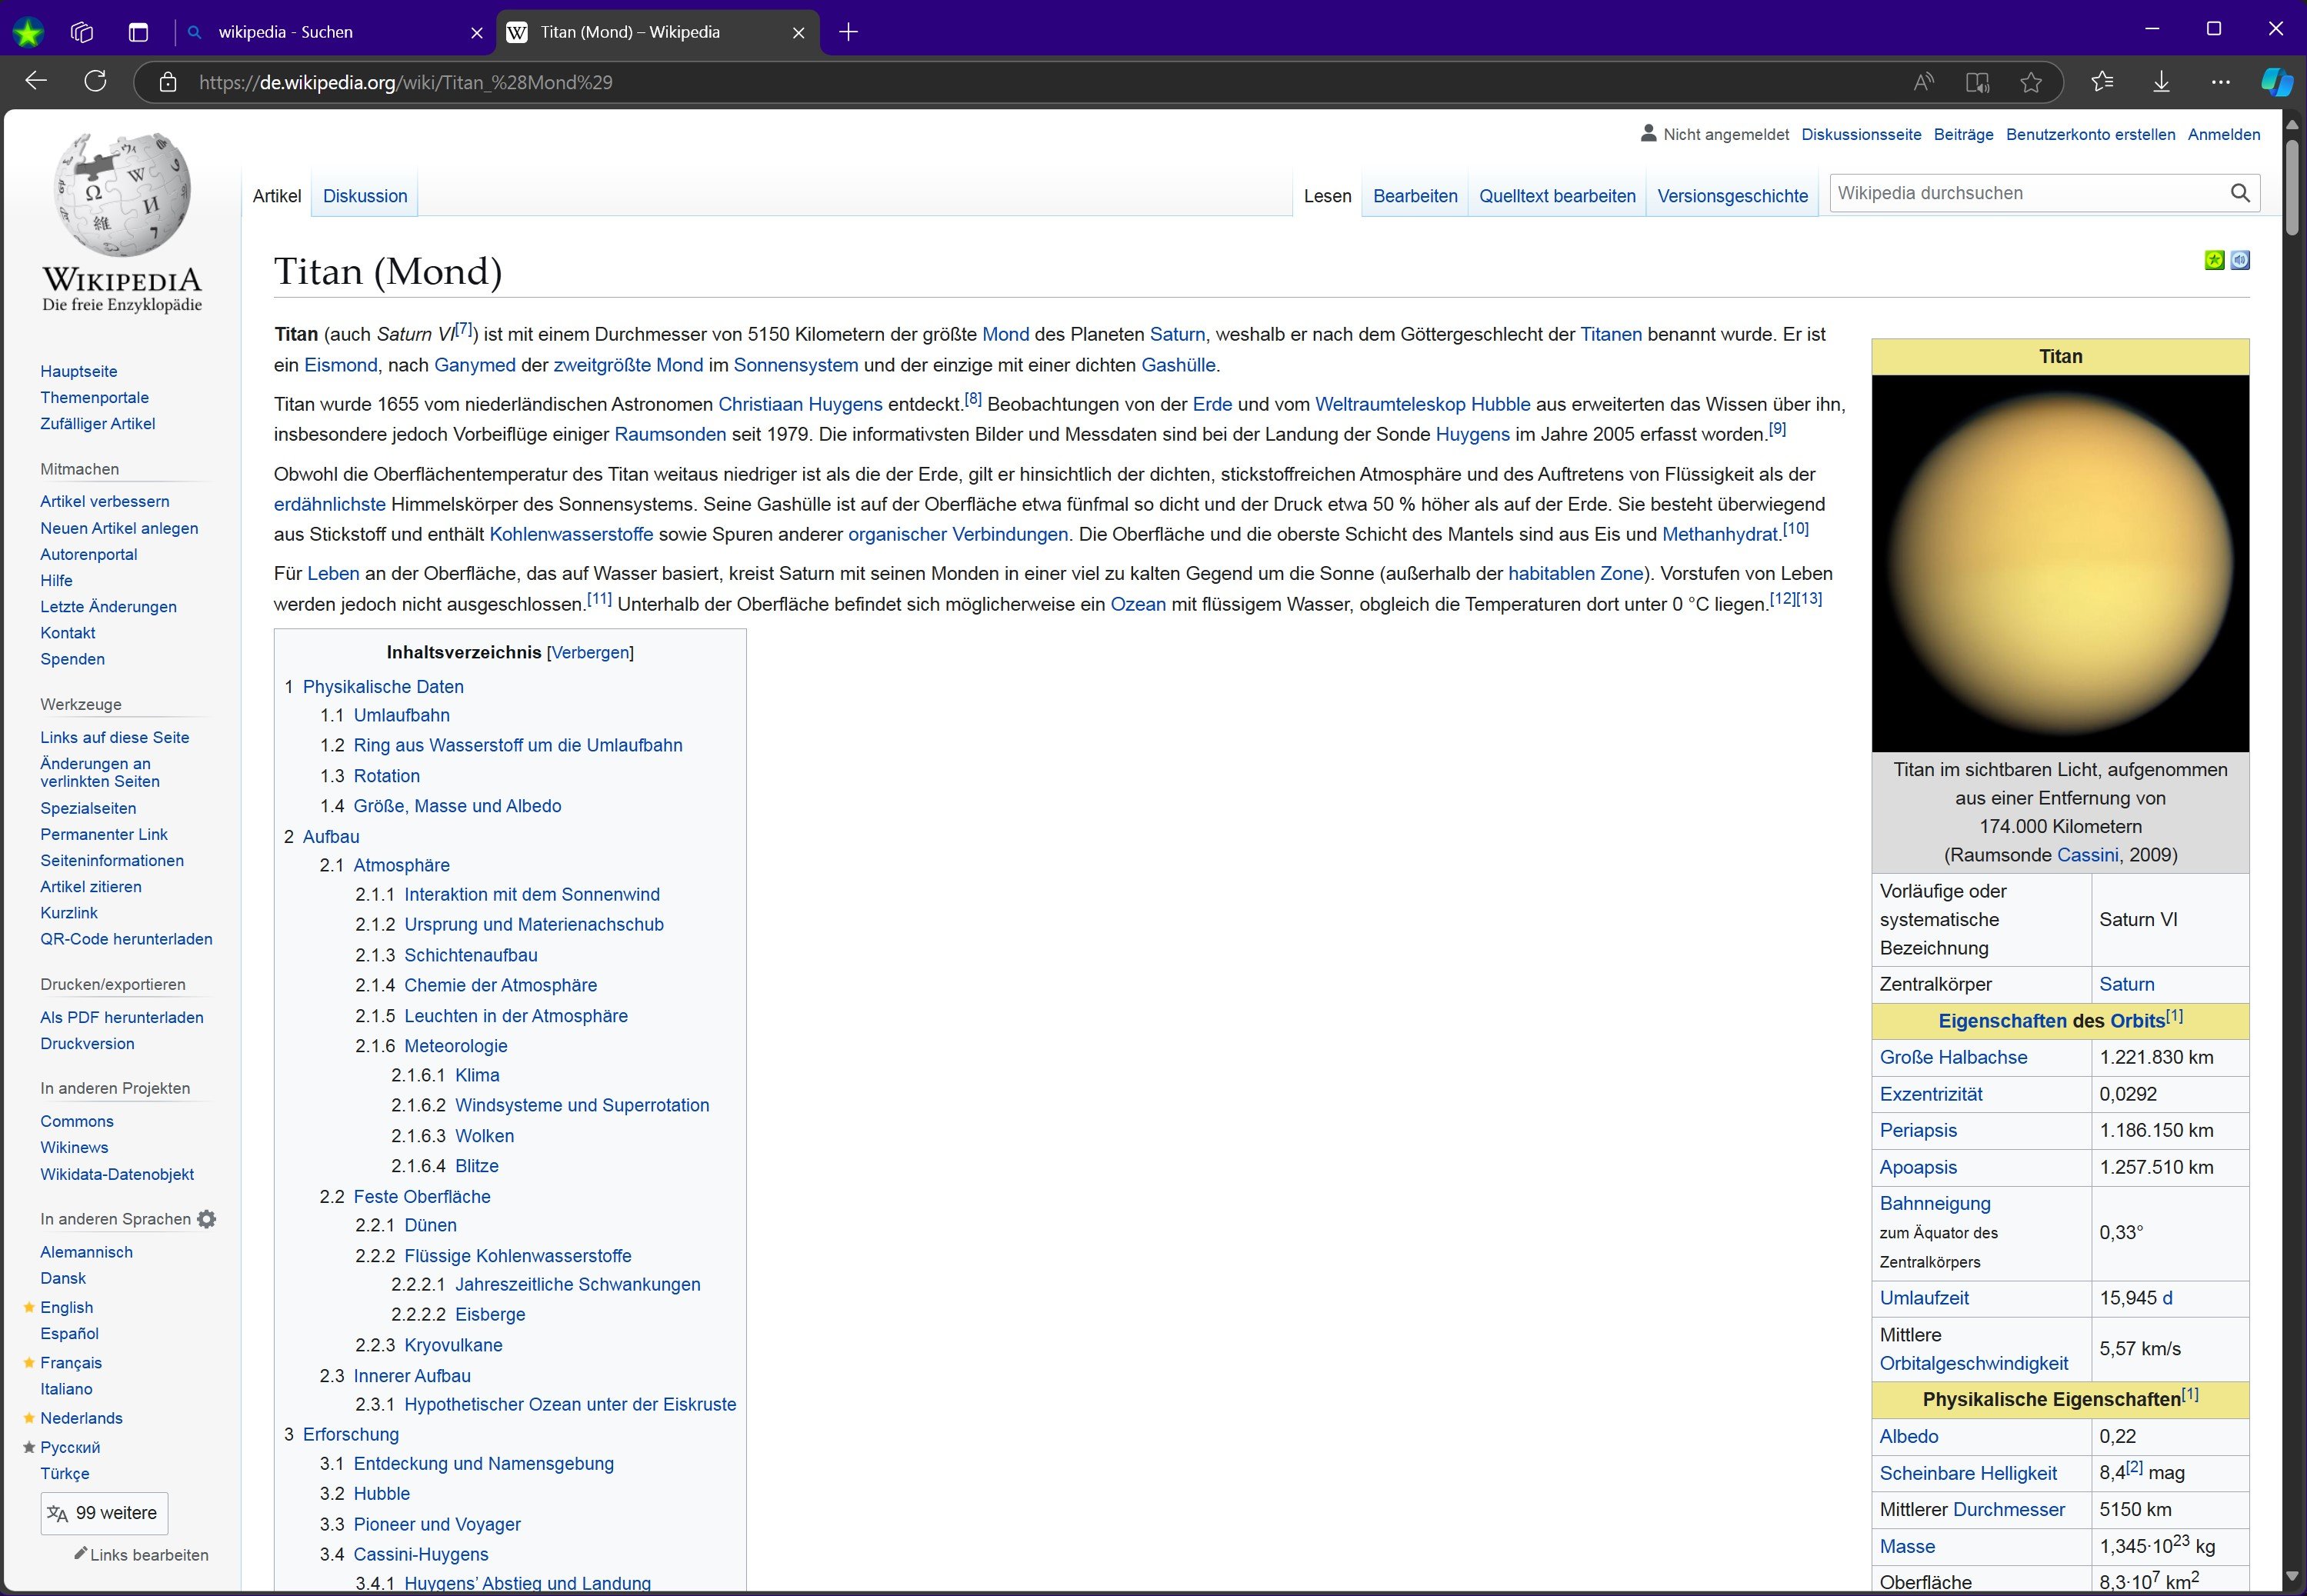
Task: Open the Read aloud icon in address bar
Action: pyautogui.click(x=1923, y=82)
